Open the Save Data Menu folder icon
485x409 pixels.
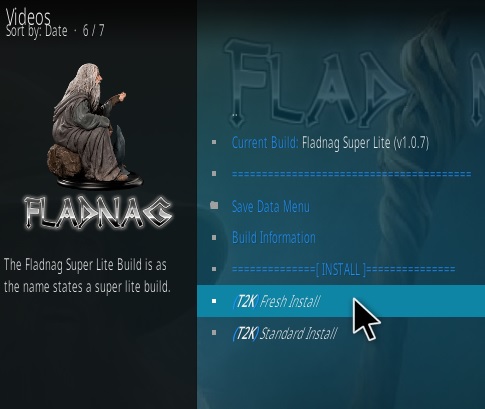[214, 205]
